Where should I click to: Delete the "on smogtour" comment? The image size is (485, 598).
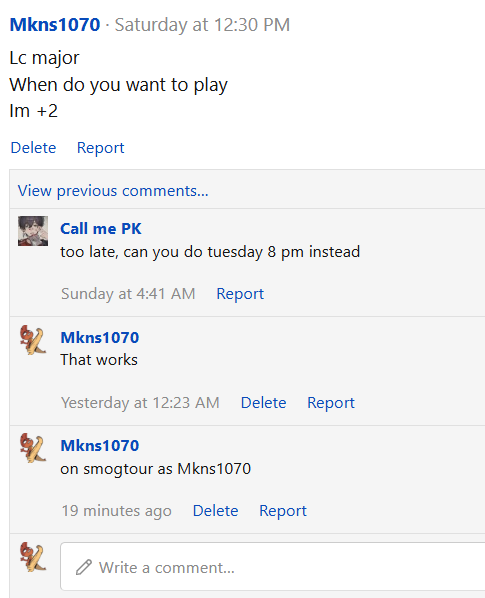(x=215, y=511)
